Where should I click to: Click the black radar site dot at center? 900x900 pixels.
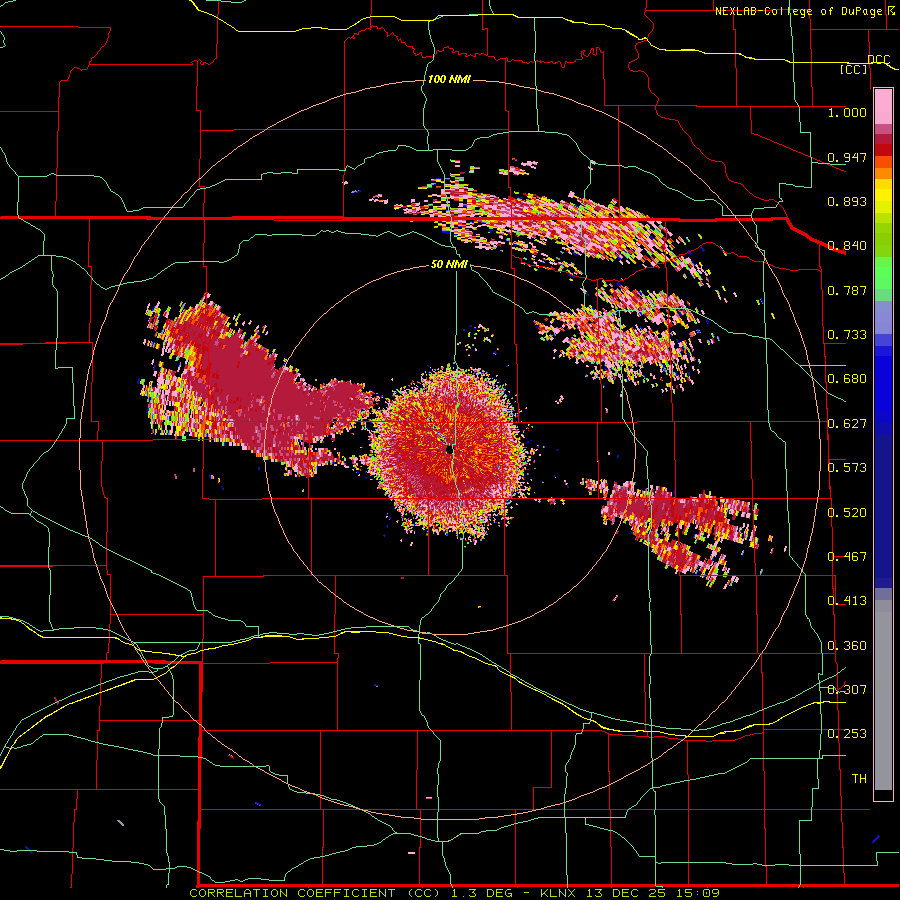point(450,450)
